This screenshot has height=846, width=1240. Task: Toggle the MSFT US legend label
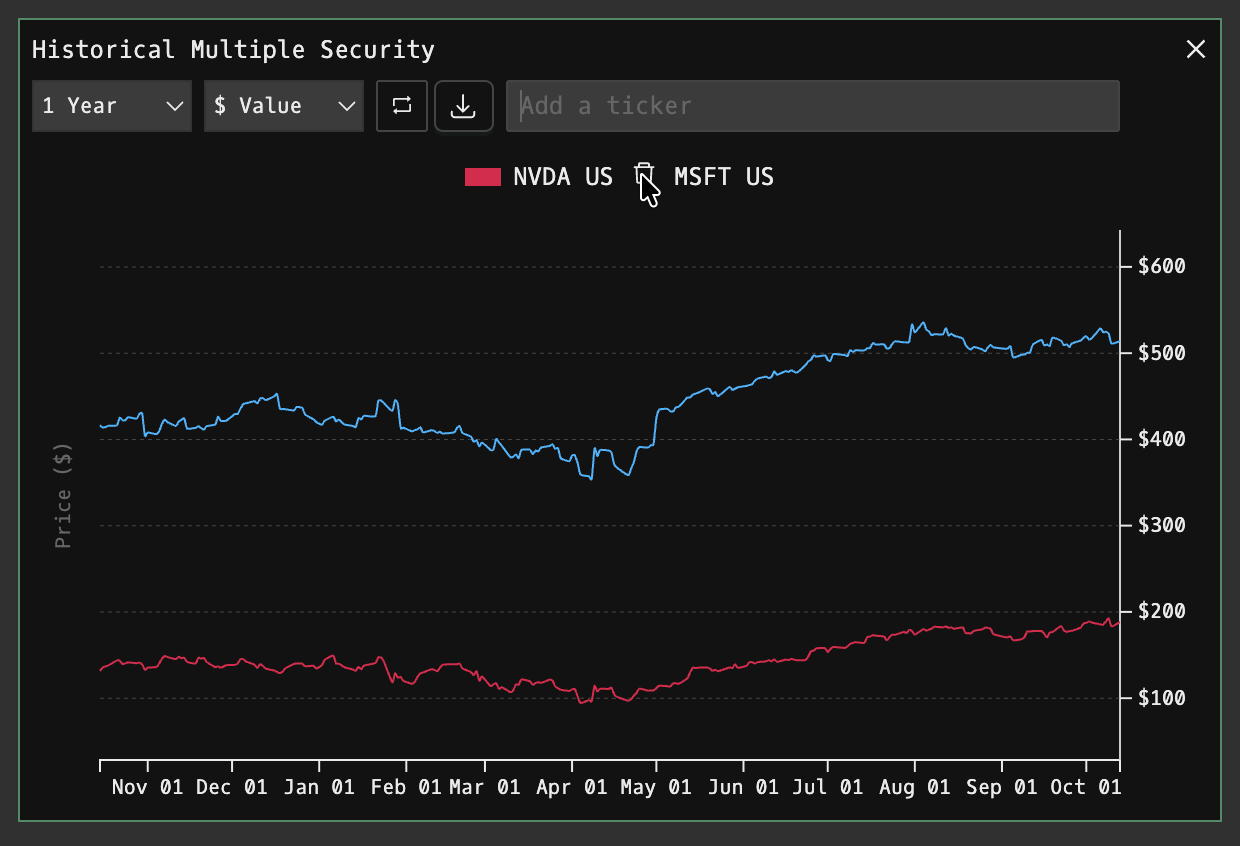click(724, 177)
